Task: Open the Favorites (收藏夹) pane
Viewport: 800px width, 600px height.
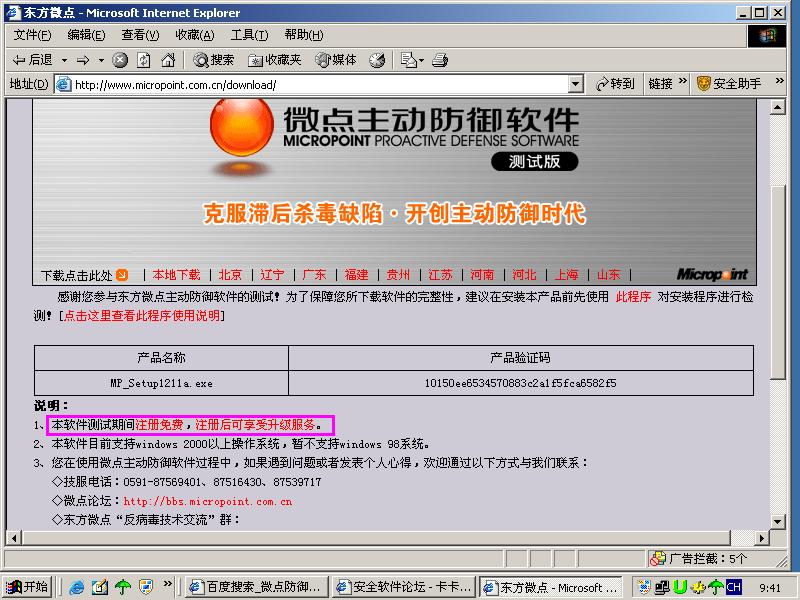Action: coord(274,60)
